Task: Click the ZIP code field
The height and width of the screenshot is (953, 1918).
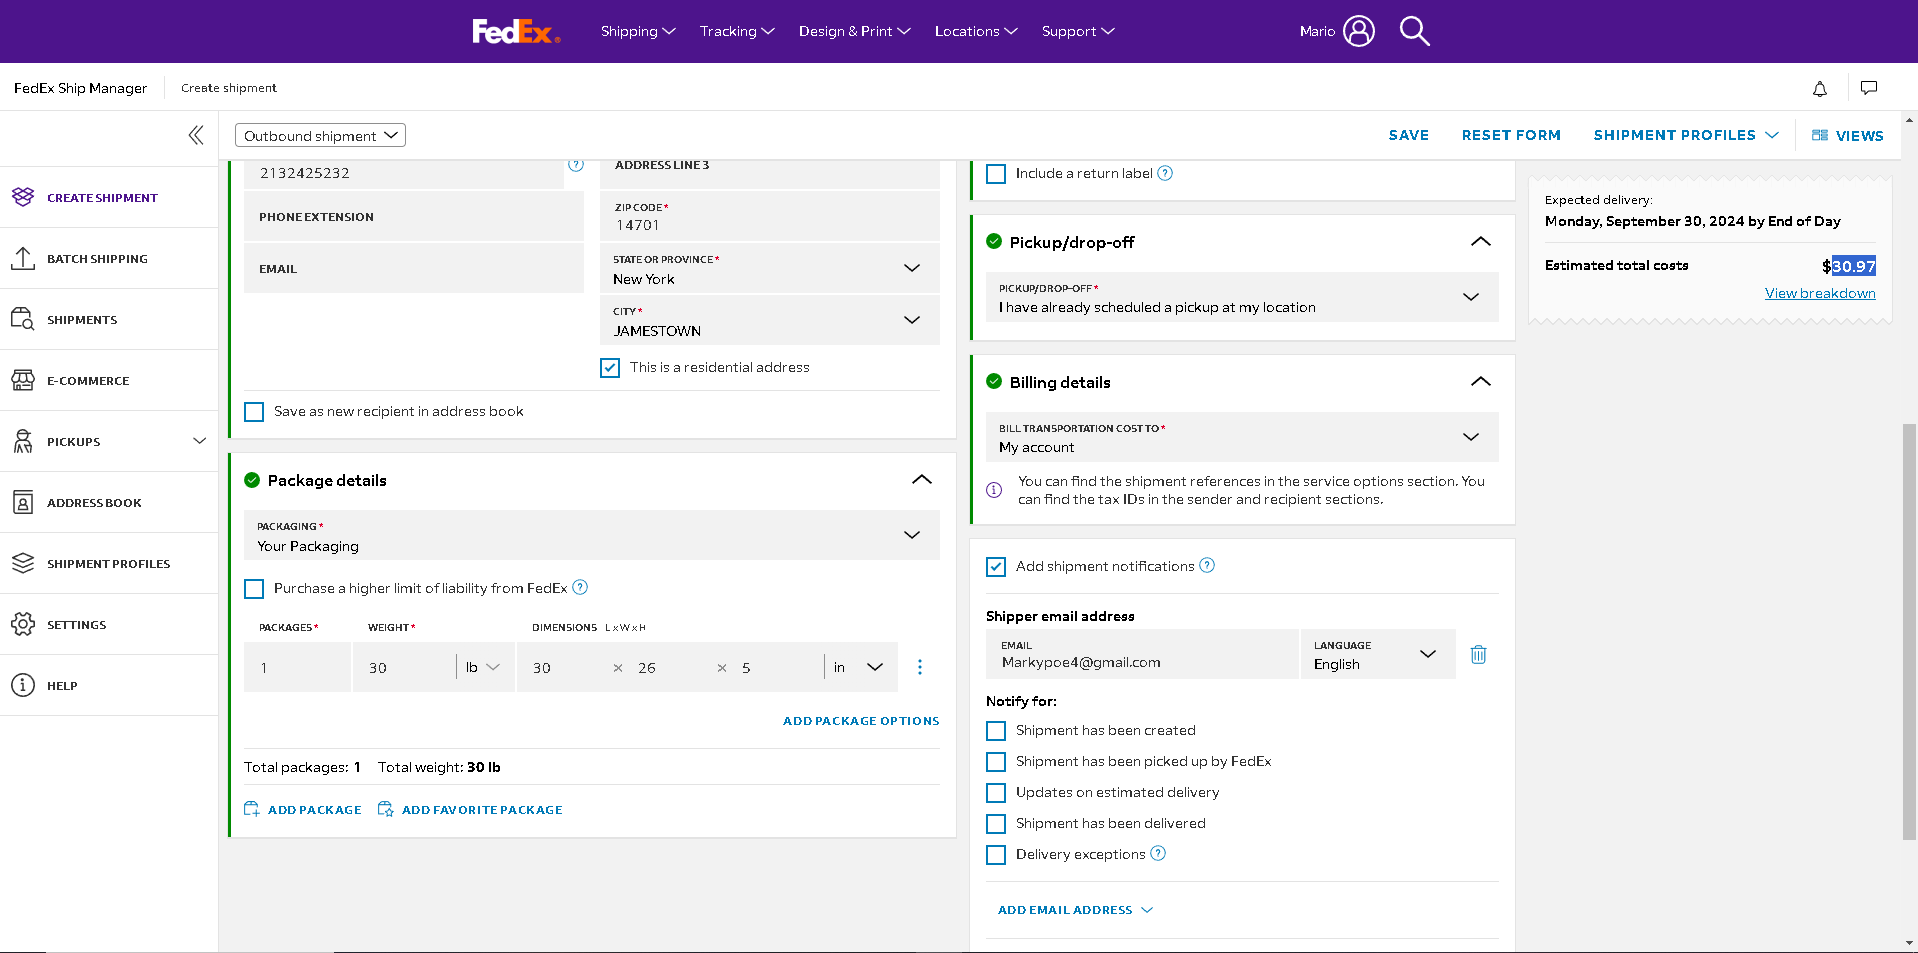Action: click(x=770, y=216)
